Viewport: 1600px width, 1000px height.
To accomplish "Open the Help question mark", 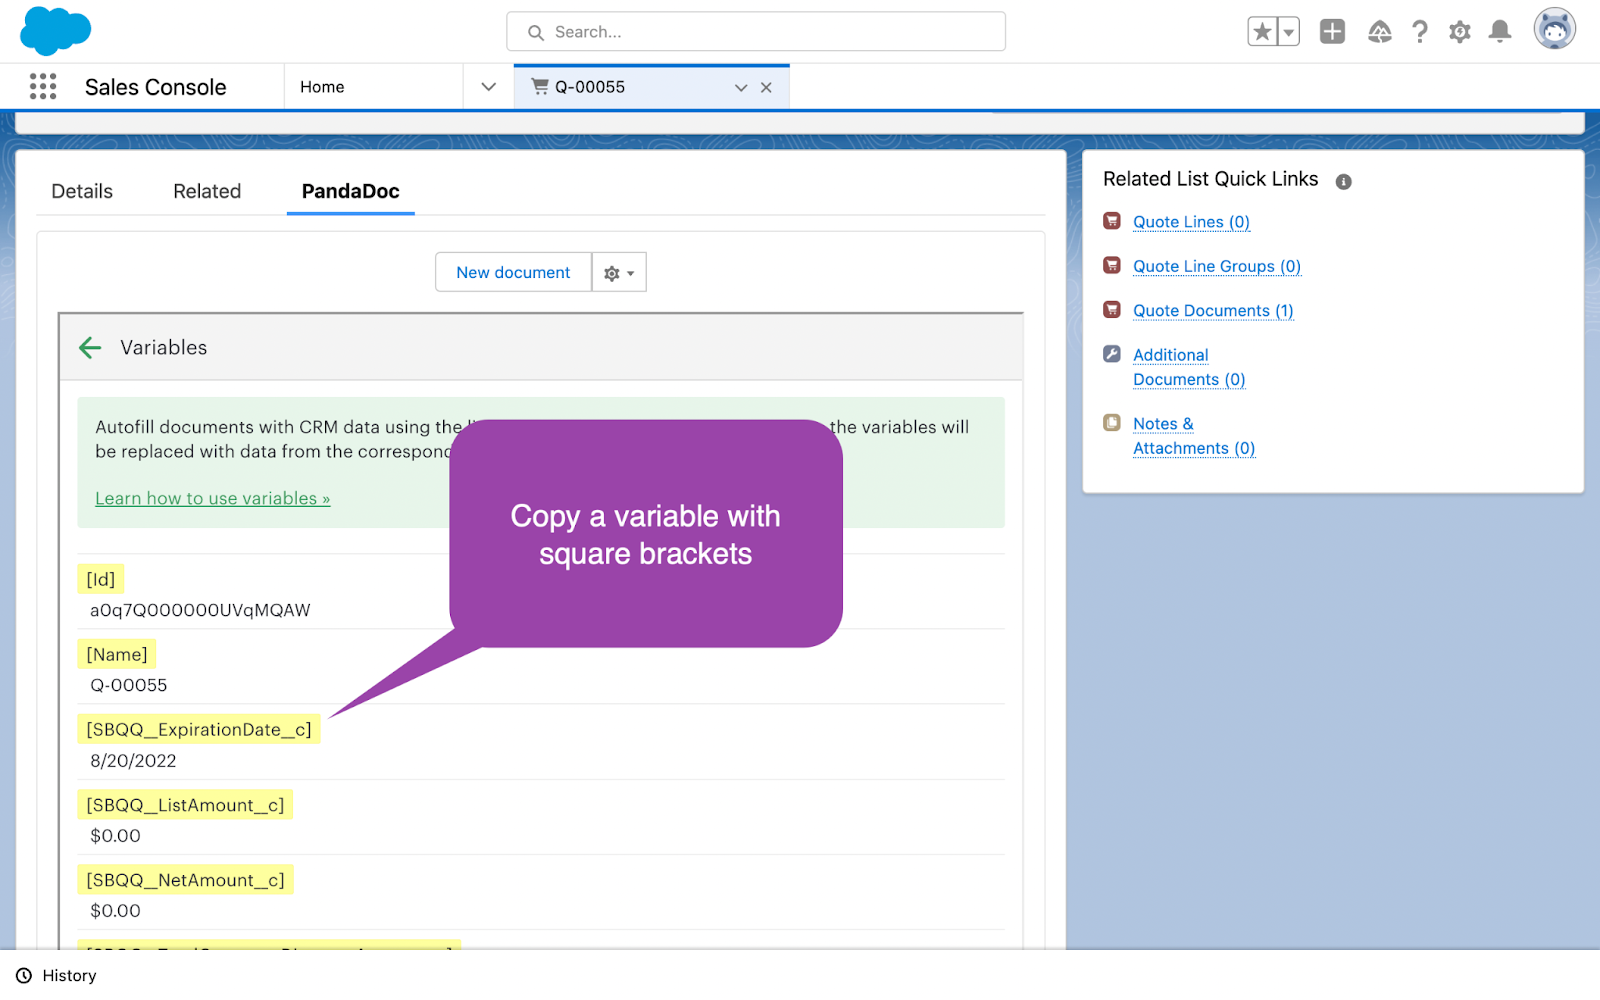I will [x=1420, y=32].
